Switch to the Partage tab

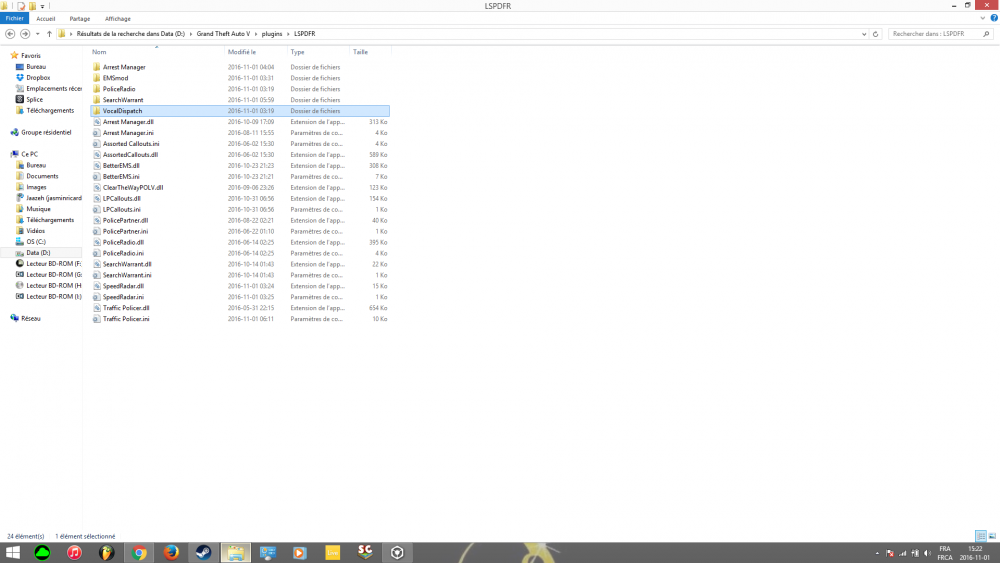pos(80,18)
